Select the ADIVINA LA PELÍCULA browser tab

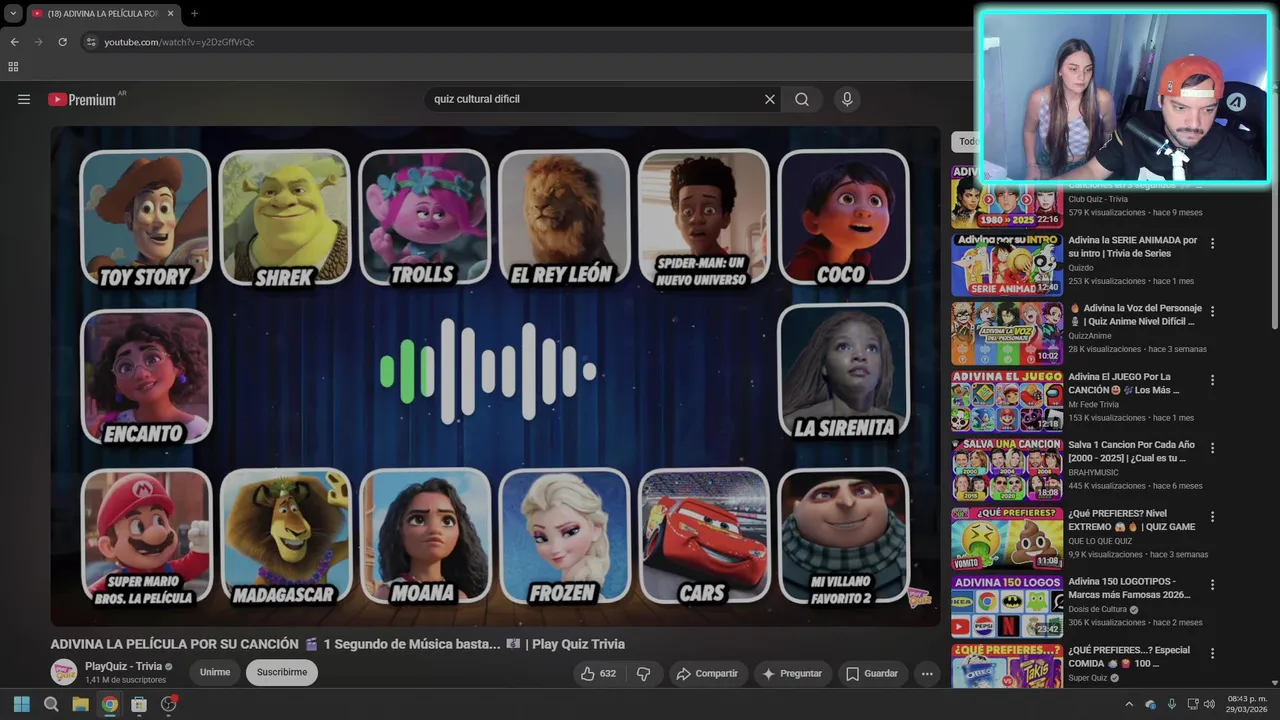(x=103, y=14)
